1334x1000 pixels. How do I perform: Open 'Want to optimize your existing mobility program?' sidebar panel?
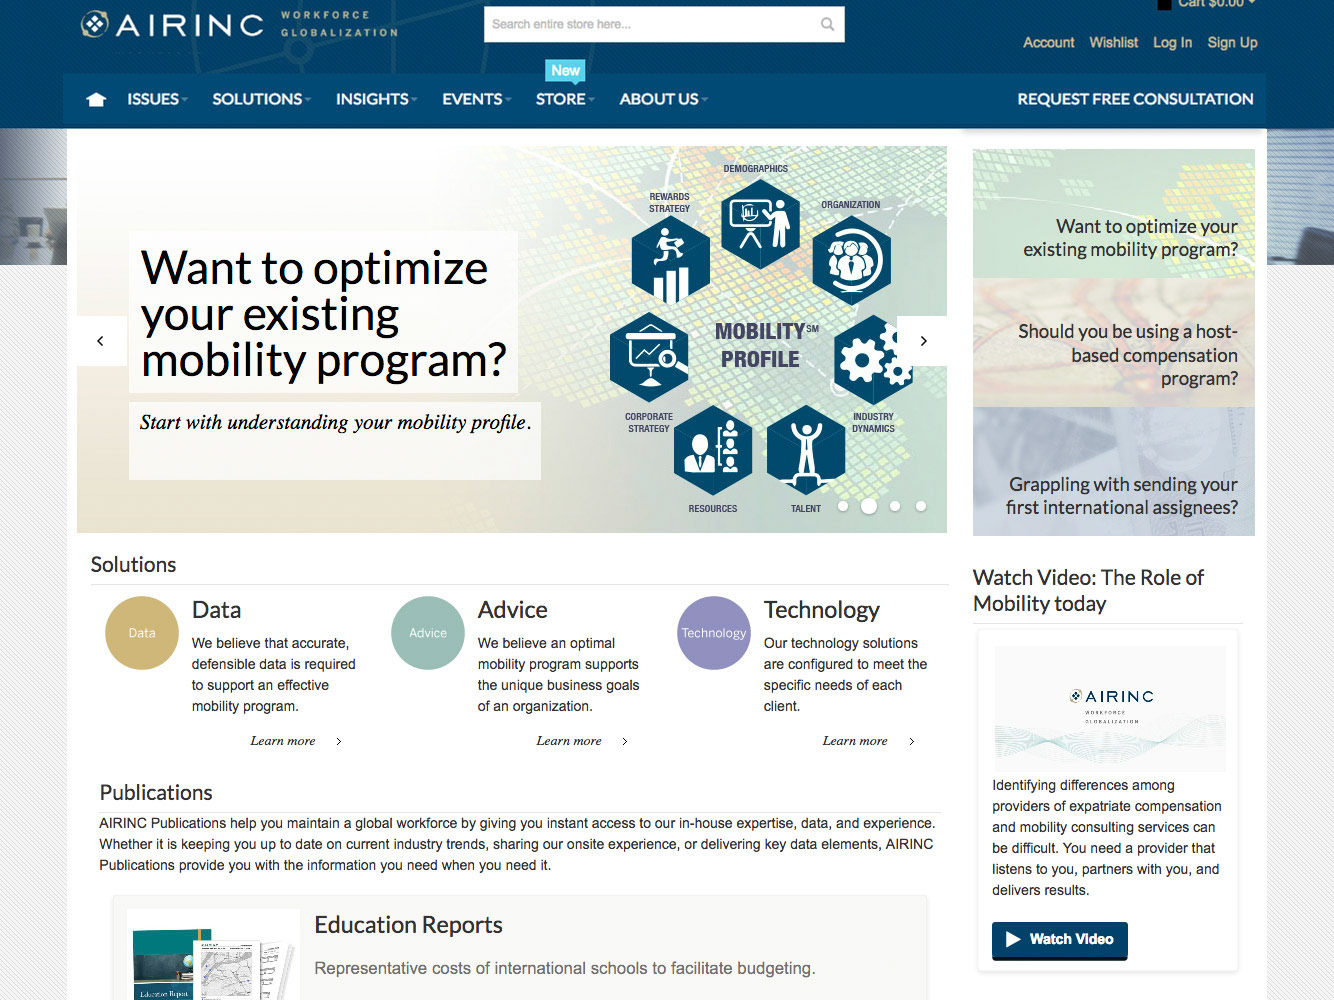pos(1113,214)
